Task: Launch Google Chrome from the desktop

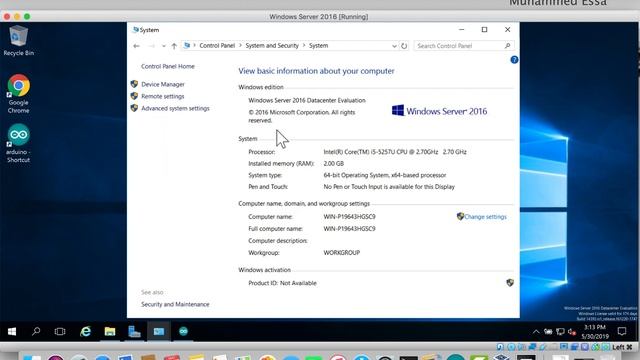Action: coord(18,93)
